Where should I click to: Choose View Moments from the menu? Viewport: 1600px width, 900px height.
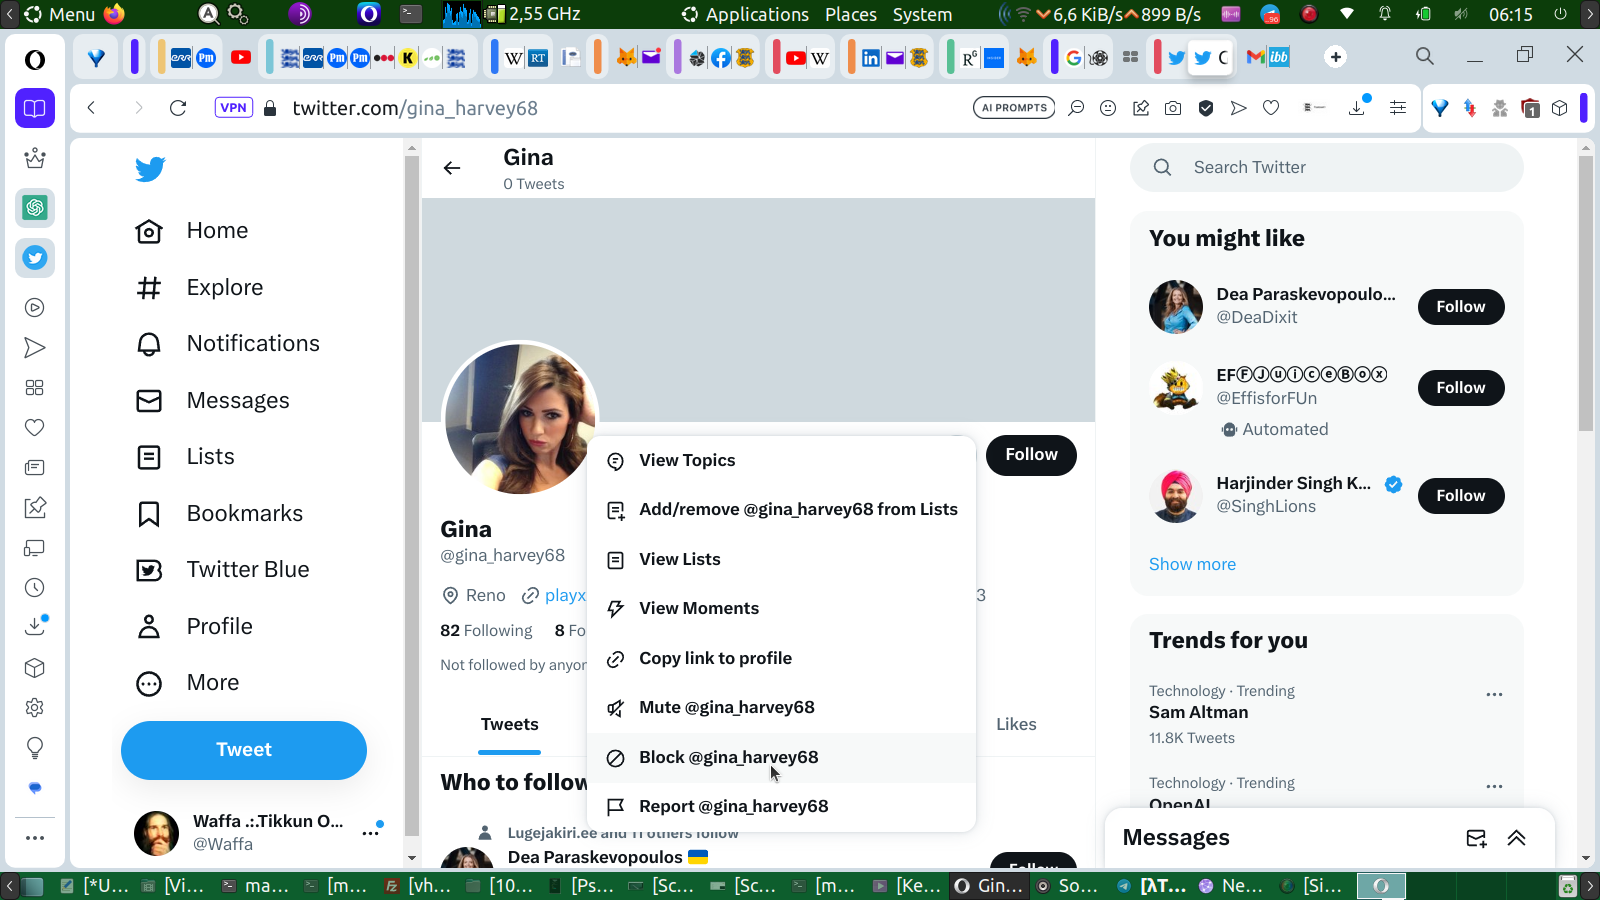(781, 609)
